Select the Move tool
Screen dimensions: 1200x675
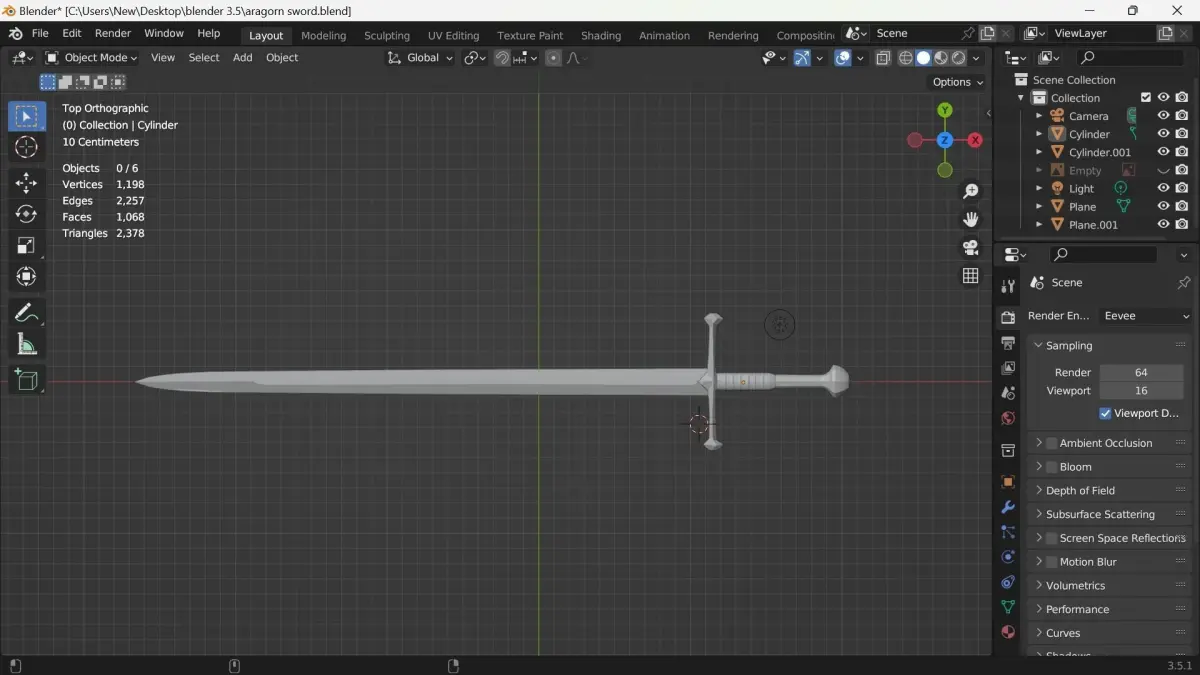click(x=27, y=182)
